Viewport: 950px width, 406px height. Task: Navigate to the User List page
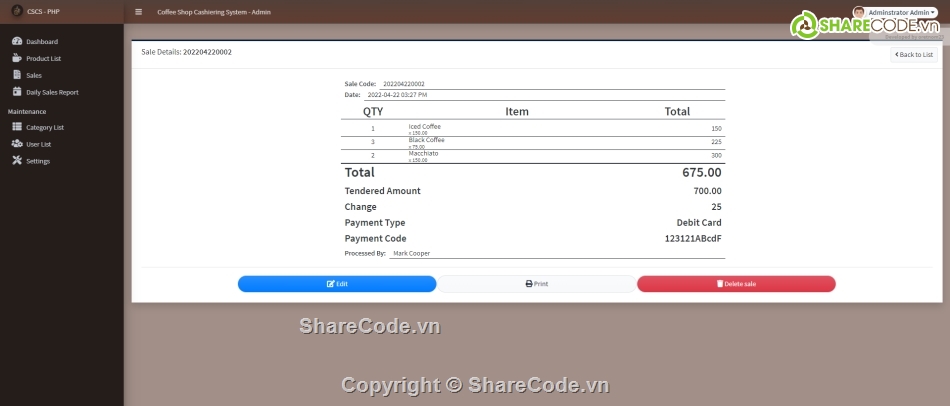tap(39, 144)
